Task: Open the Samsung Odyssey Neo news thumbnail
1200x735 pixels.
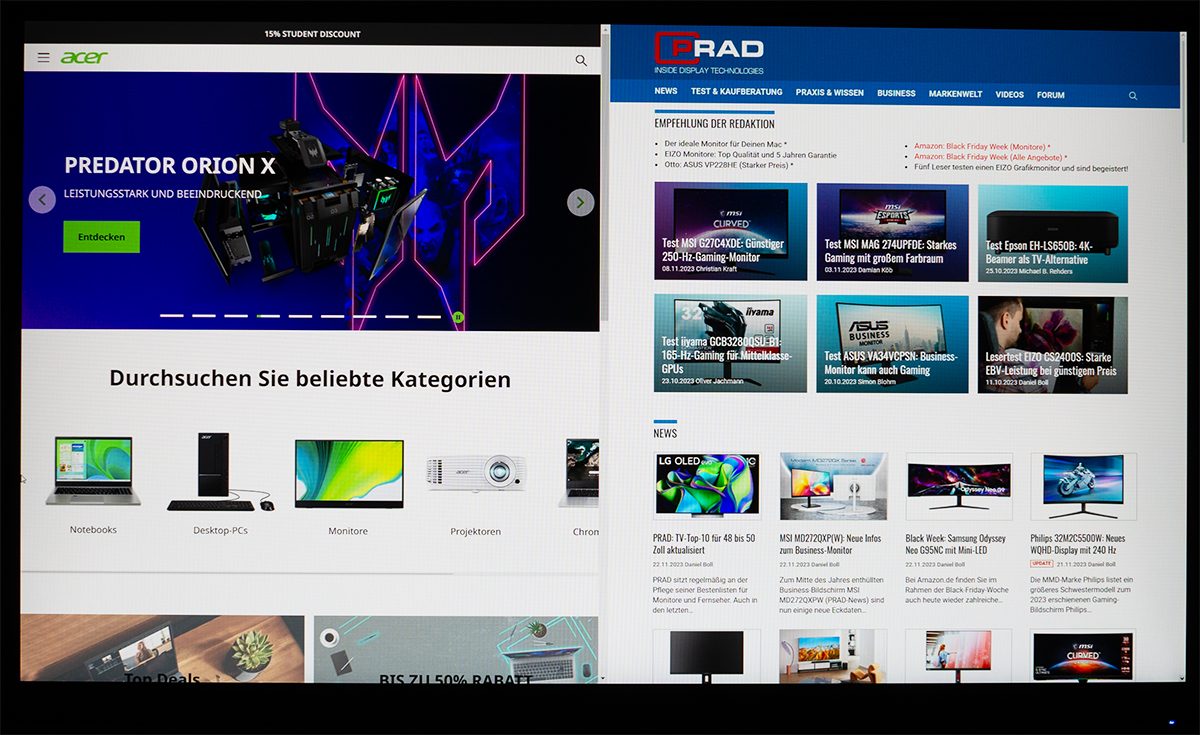Action: 959,486
